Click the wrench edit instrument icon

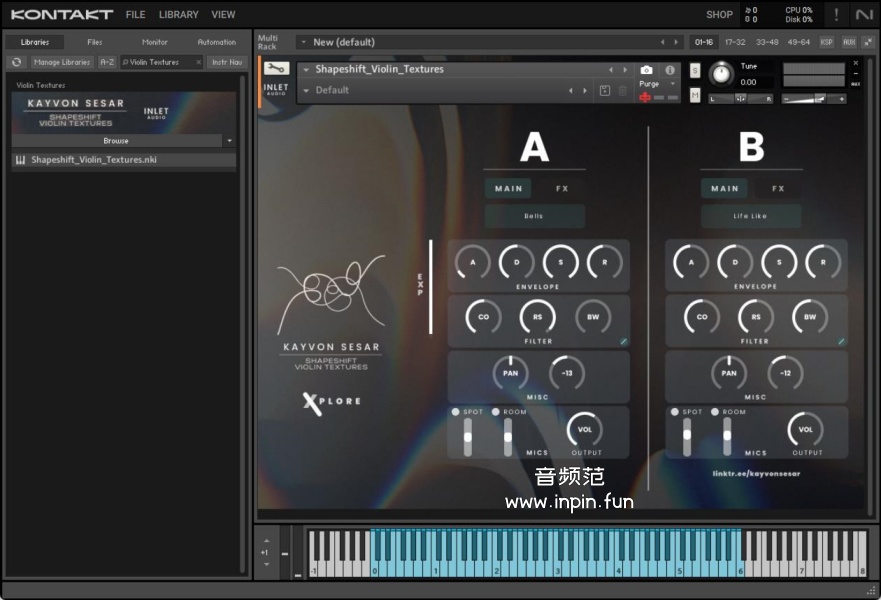tap(276, 68)
